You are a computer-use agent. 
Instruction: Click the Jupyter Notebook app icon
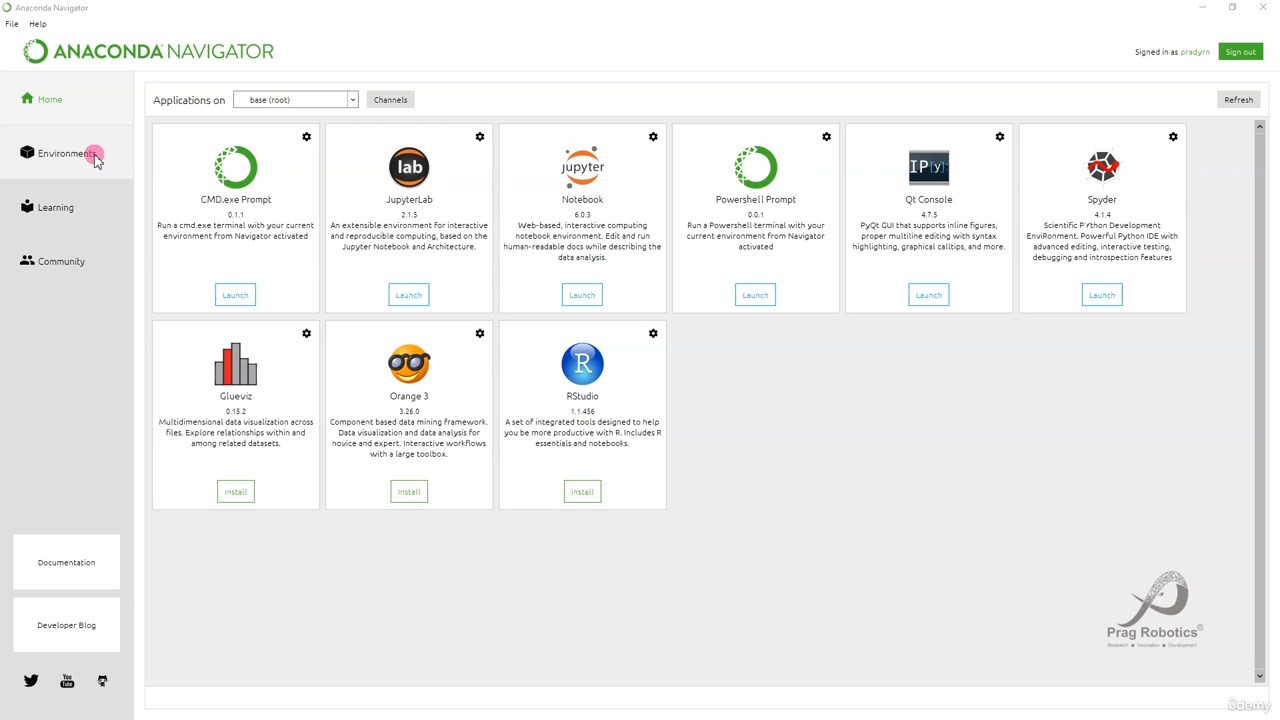pos(582,167)
